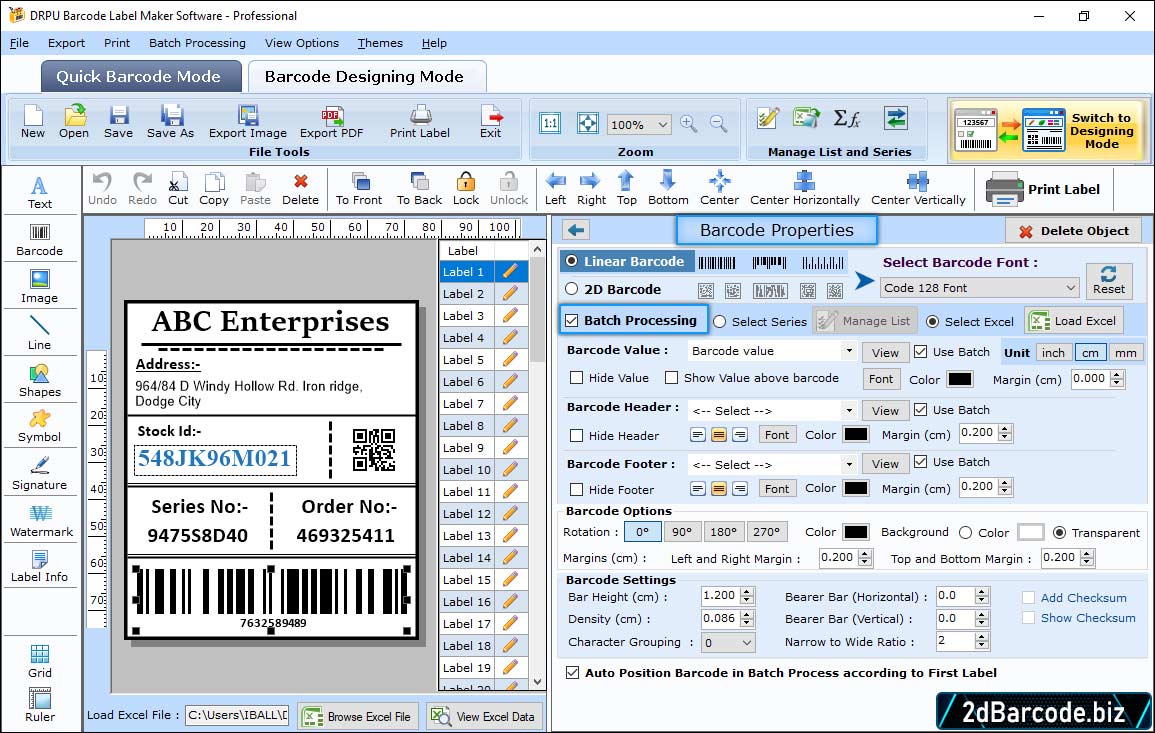
Task: Expand the Barcode Value dropdown
Action: click(x=849, y=351)
